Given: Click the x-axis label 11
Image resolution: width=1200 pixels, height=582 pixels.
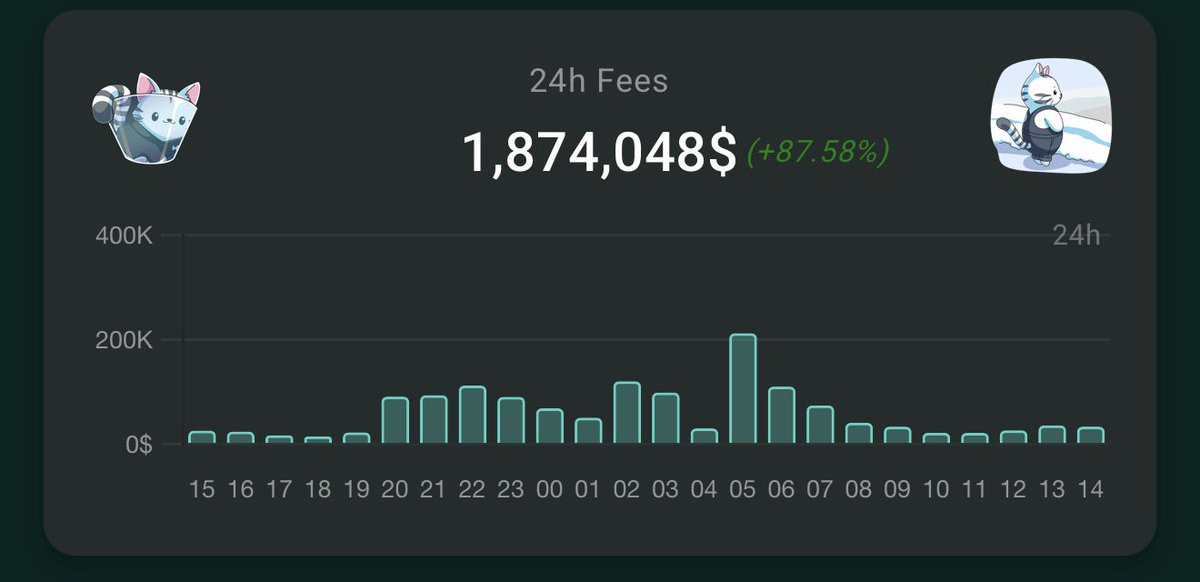Looking at the screenshot, I should pyautogui.click(x=975, y=490).
